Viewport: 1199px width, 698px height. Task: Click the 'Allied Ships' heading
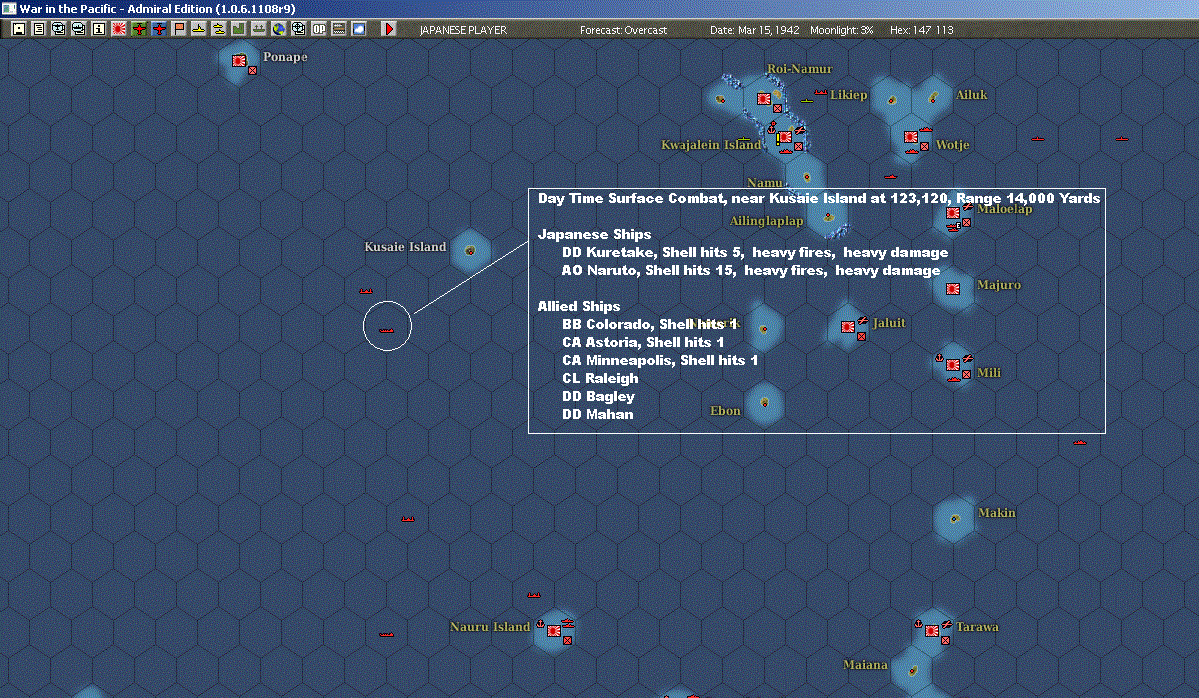[579, 307]
